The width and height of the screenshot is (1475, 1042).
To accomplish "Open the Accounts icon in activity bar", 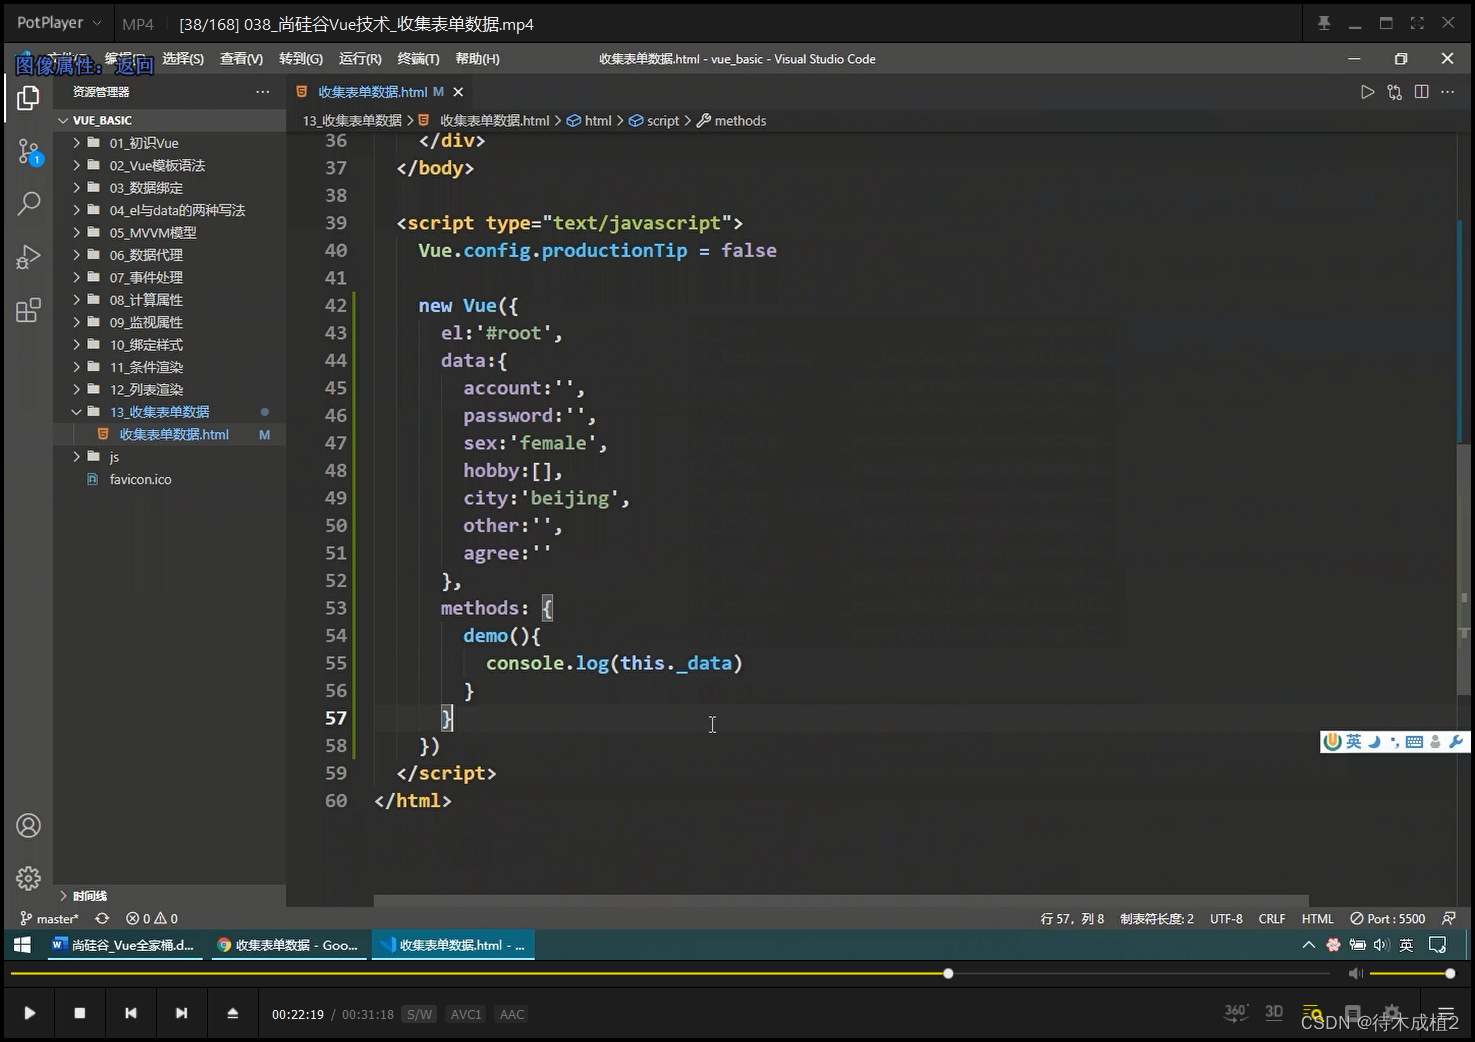I will (28, 826).
